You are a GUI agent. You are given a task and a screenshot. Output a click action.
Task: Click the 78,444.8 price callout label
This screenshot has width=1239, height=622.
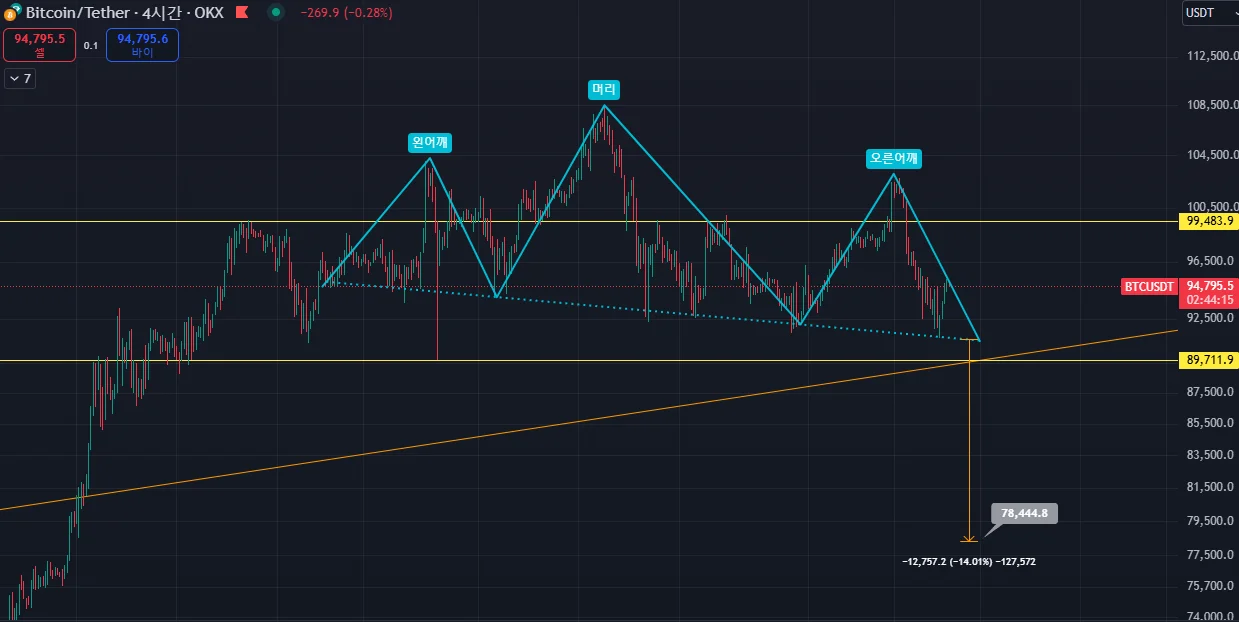point(1024,513)
